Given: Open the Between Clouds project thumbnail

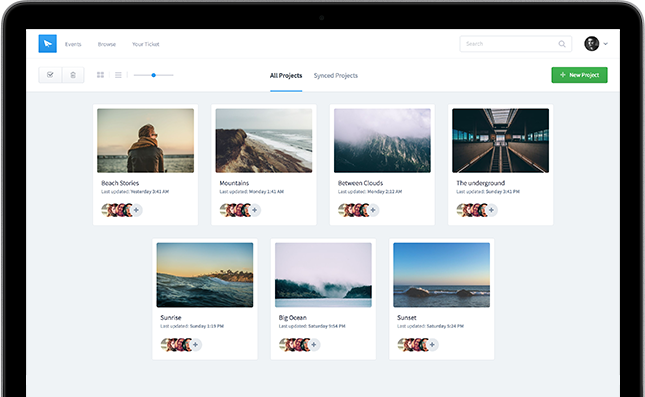Looking at the screenshot, I should (382, 141).
